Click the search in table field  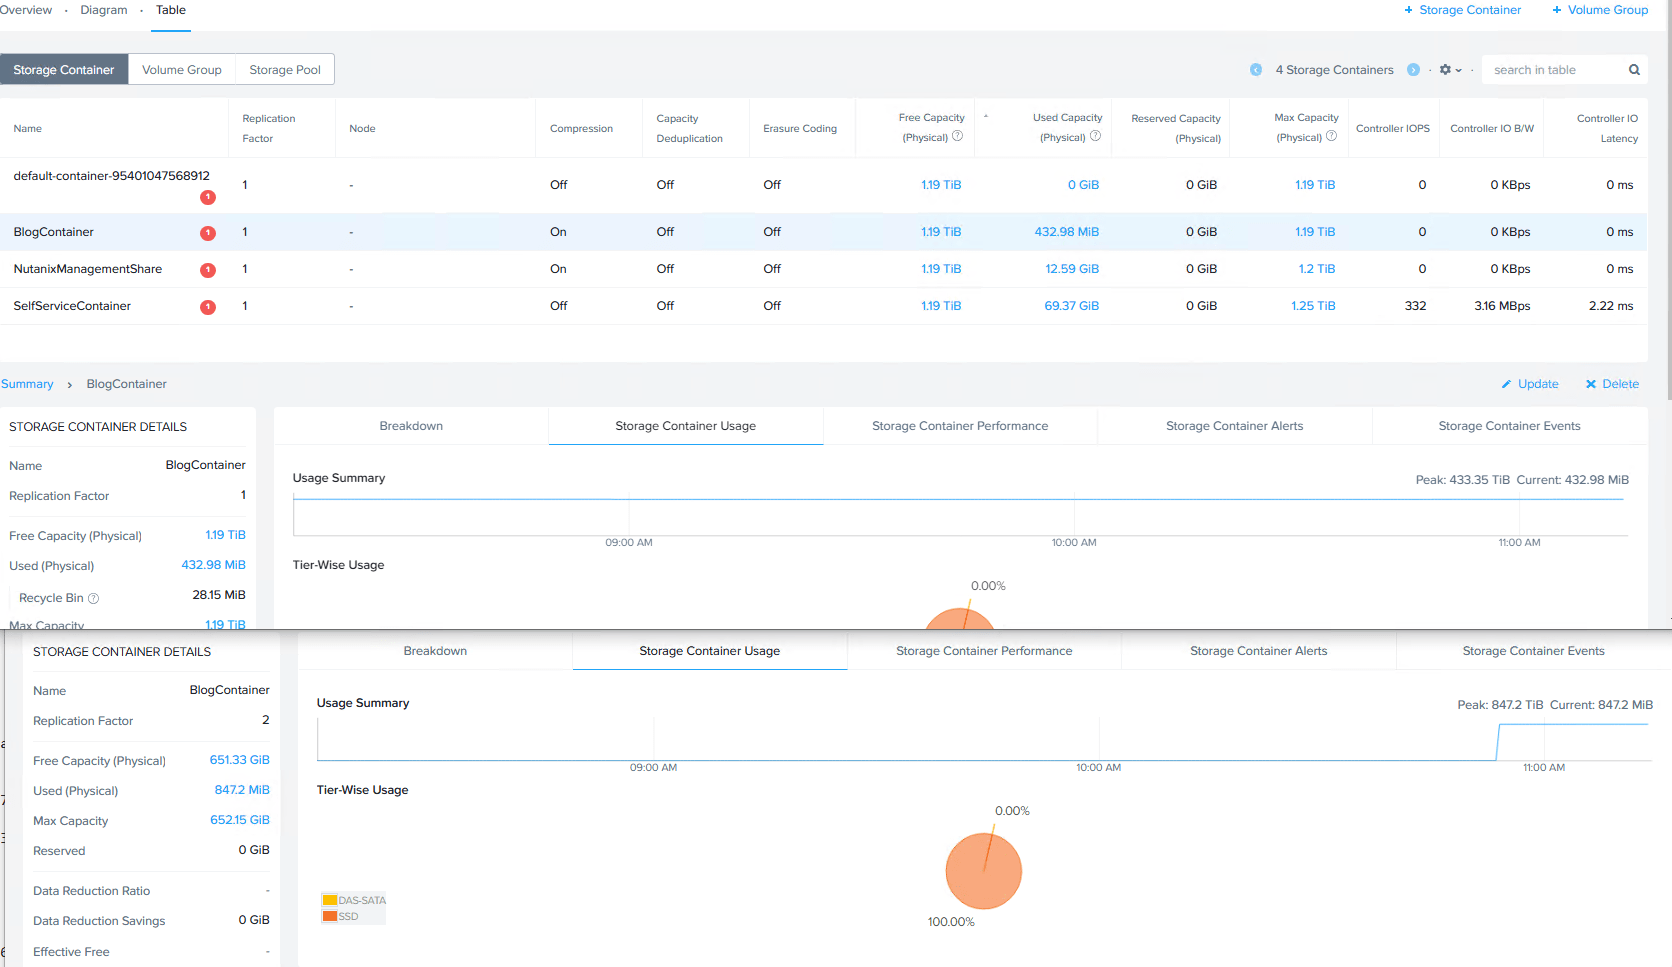(x=1553, y=70)
